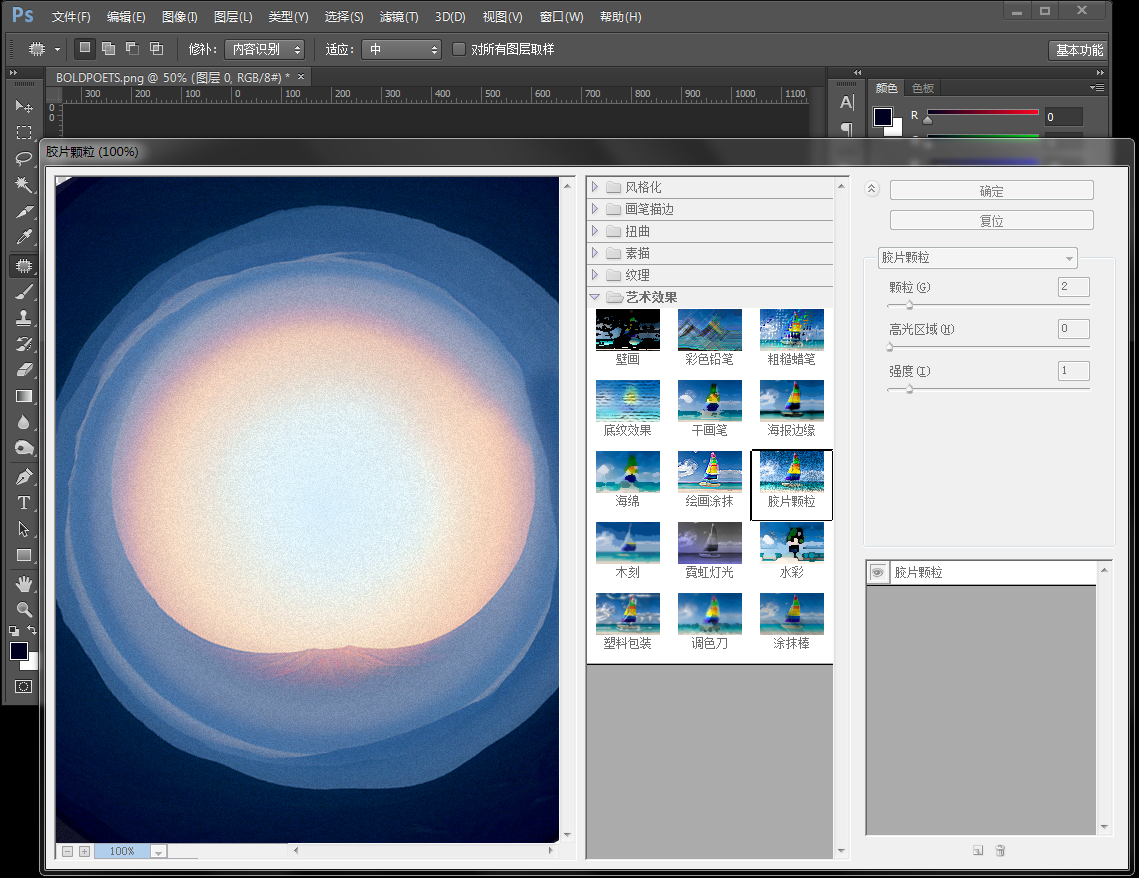Choose the 水彩 filter thumbnail
This screenshot has width=1139, height=878.
[791, 550]
